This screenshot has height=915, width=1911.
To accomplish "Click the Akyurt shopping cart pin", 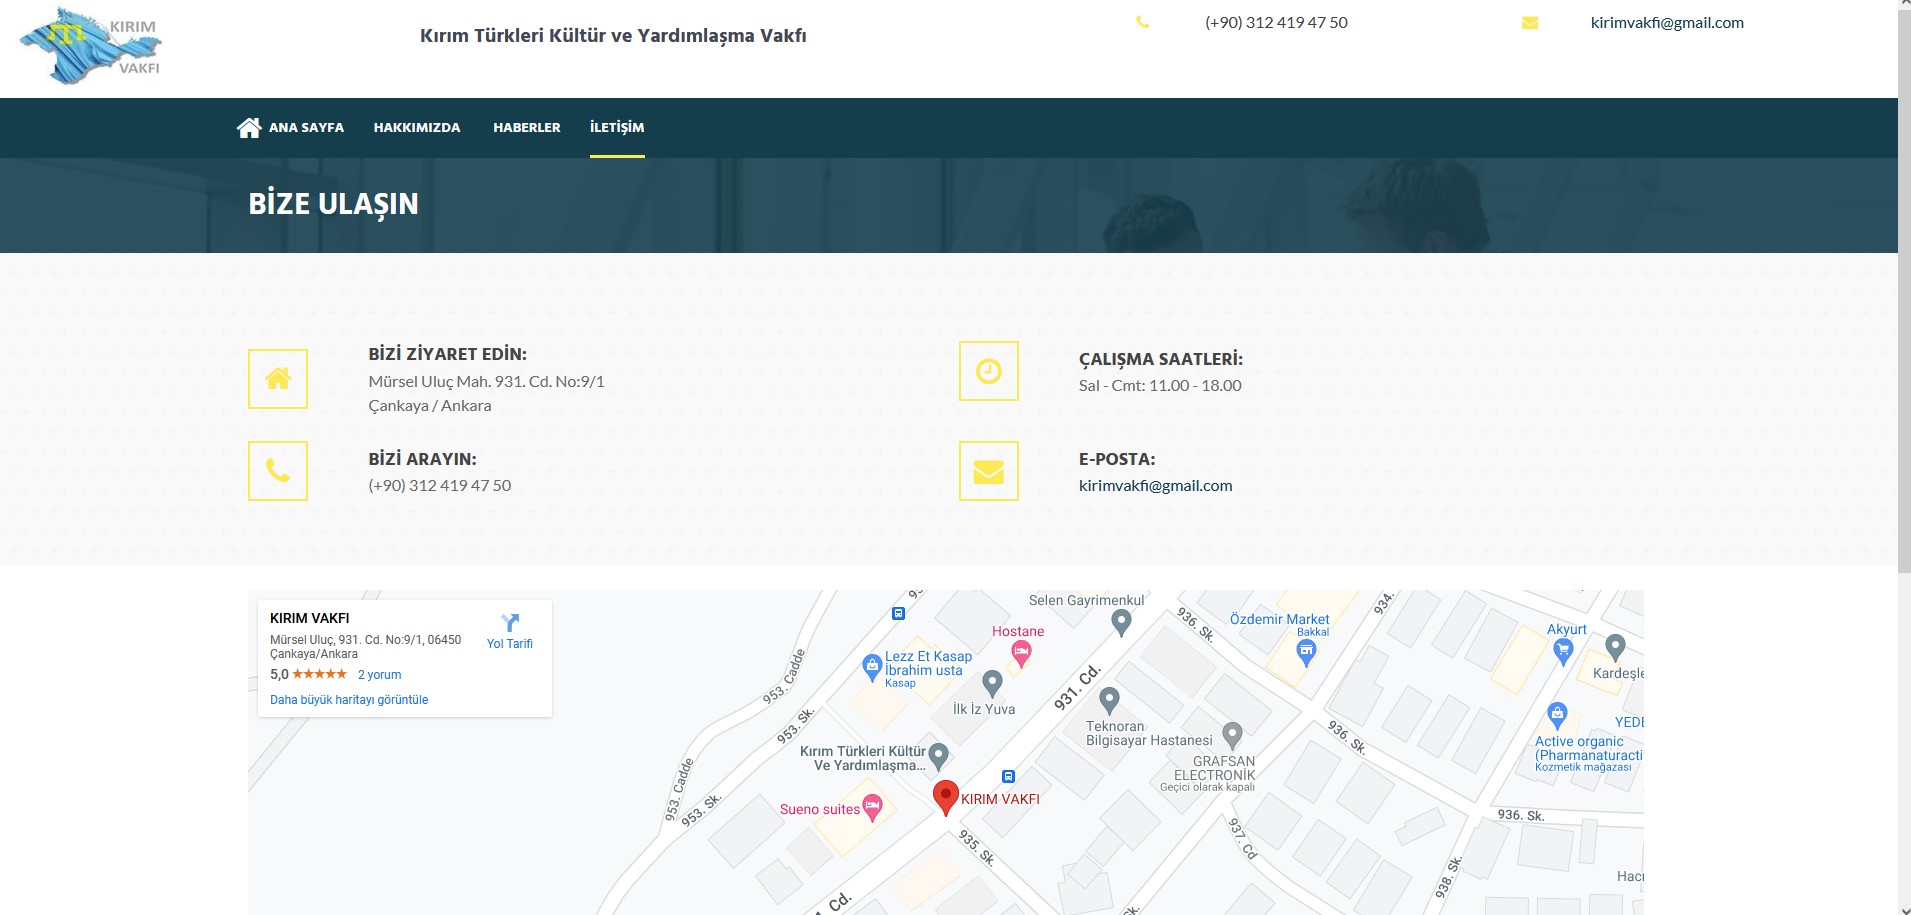I will tap(1563, 652).
